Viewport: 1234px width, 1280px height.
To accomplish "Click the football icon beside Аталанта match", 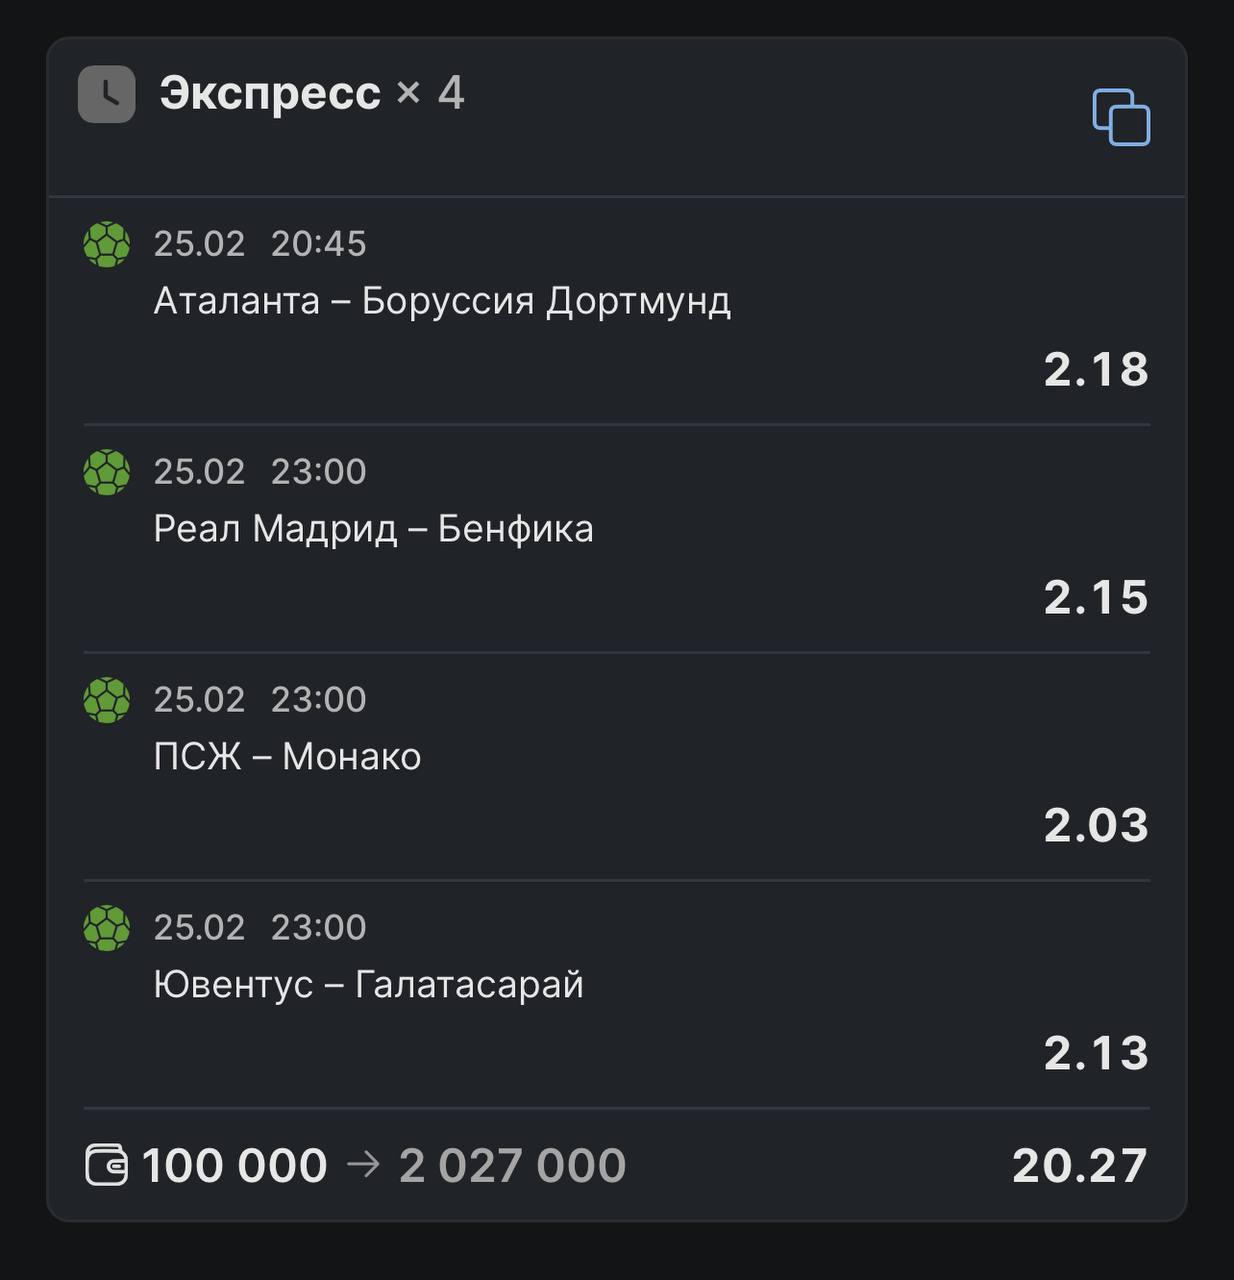I will tap(107, 244).
